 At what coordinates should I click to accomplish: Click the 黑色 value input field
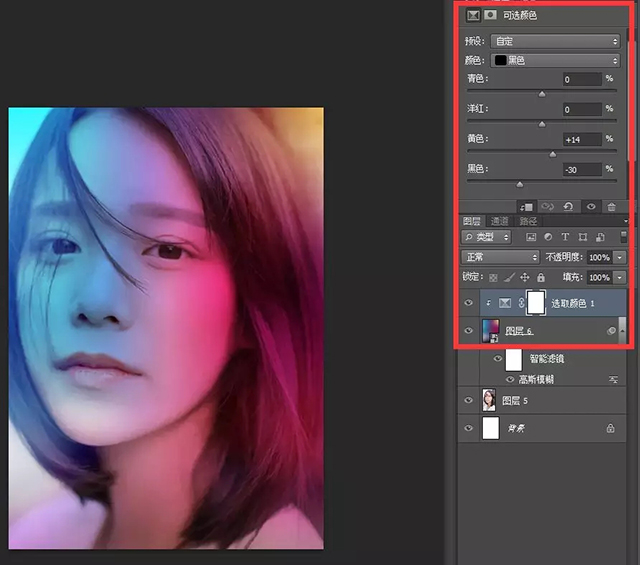(x=582, y=170)
